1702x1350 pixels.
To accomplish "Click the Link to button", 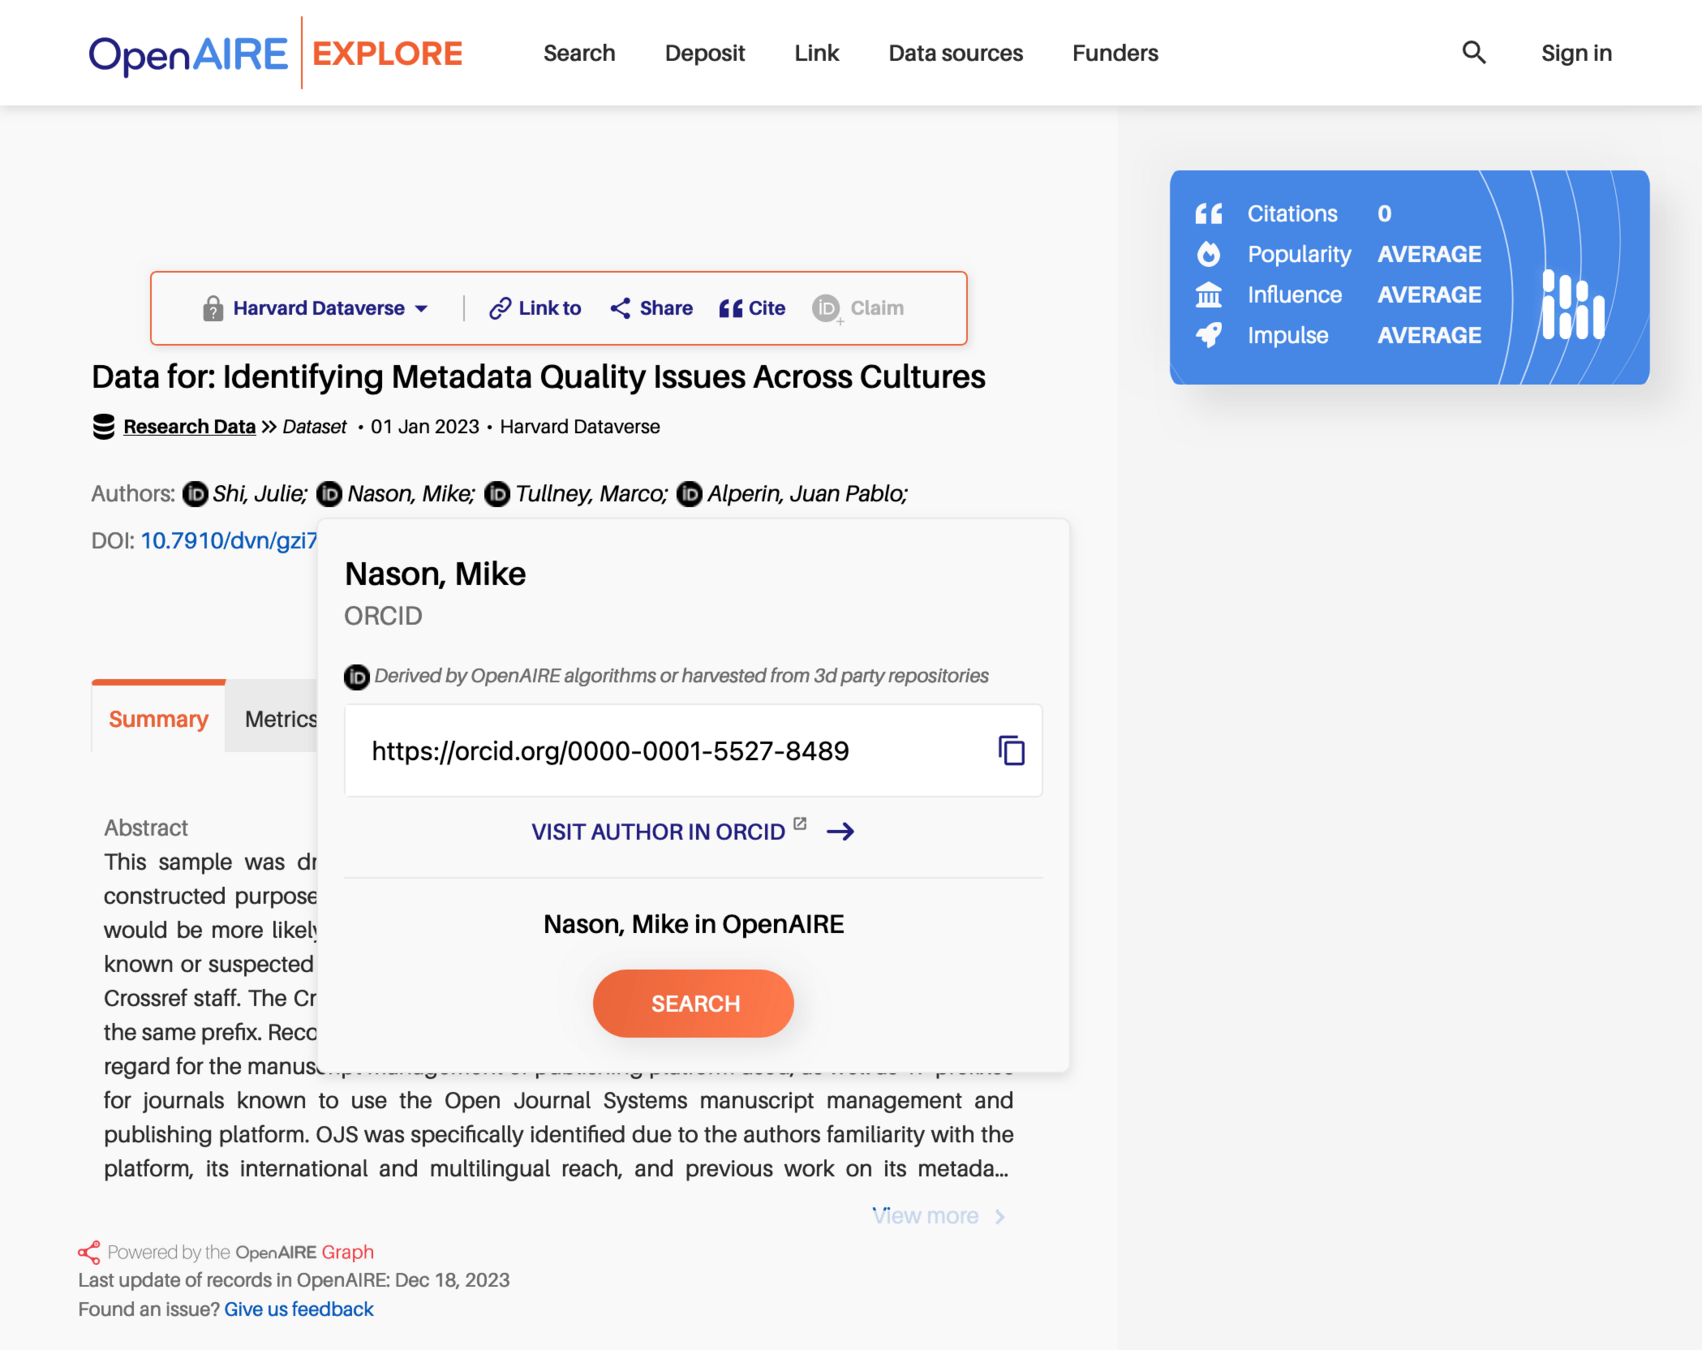I will (535, 308).
